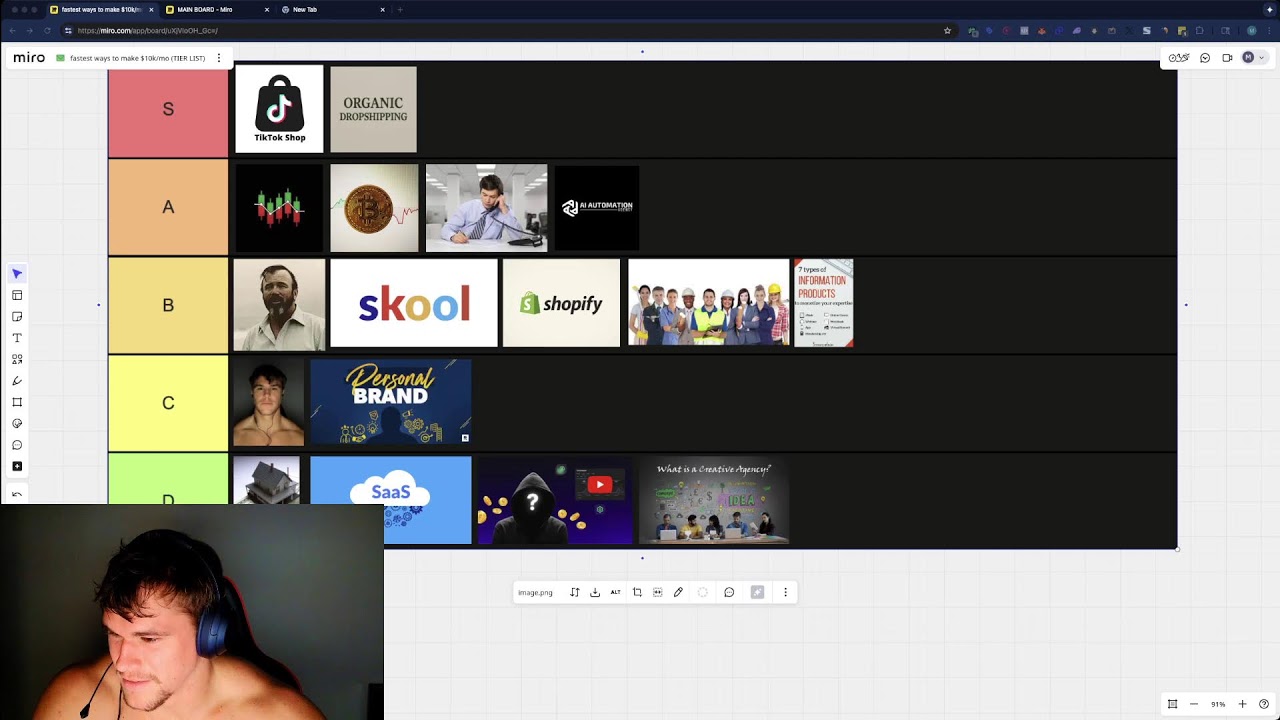The width and height of the screenshot is (1280, 720).
Task: Zoom in the board
Action: pos(1242,704)
